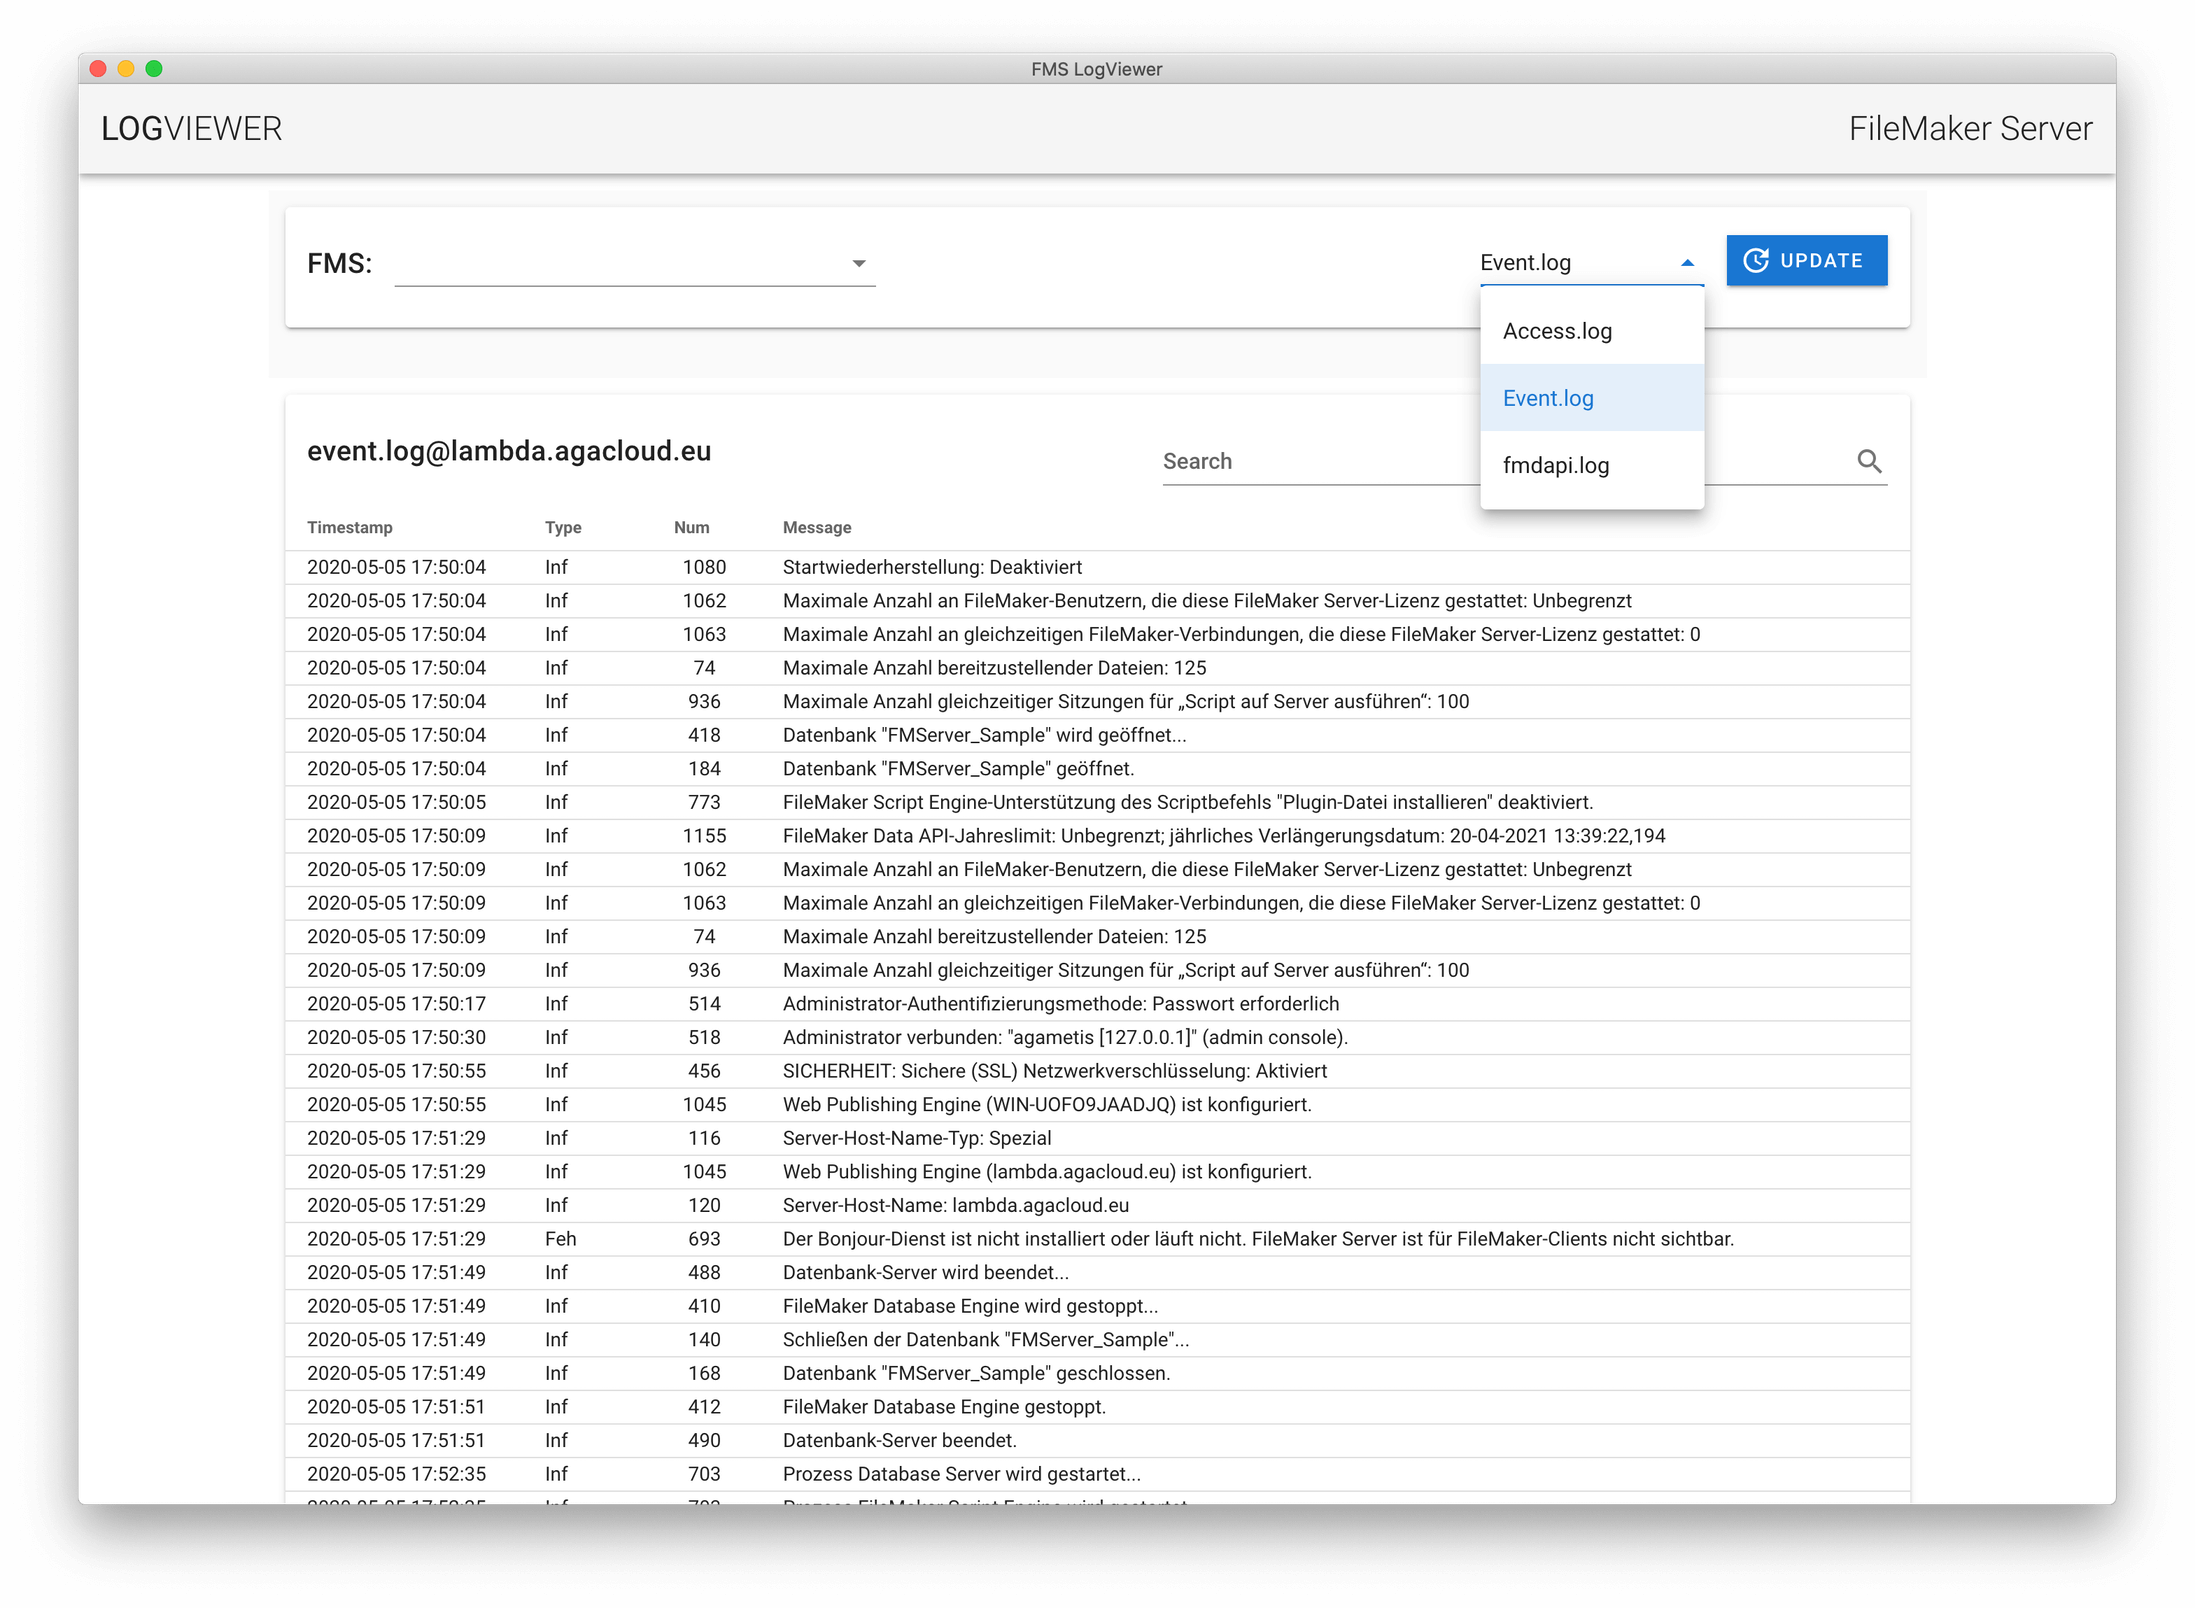
Task: Click 'Server-Host-Name-Typ: Spezial' message
Action: pyautogui.click(x=917, y=1138)
